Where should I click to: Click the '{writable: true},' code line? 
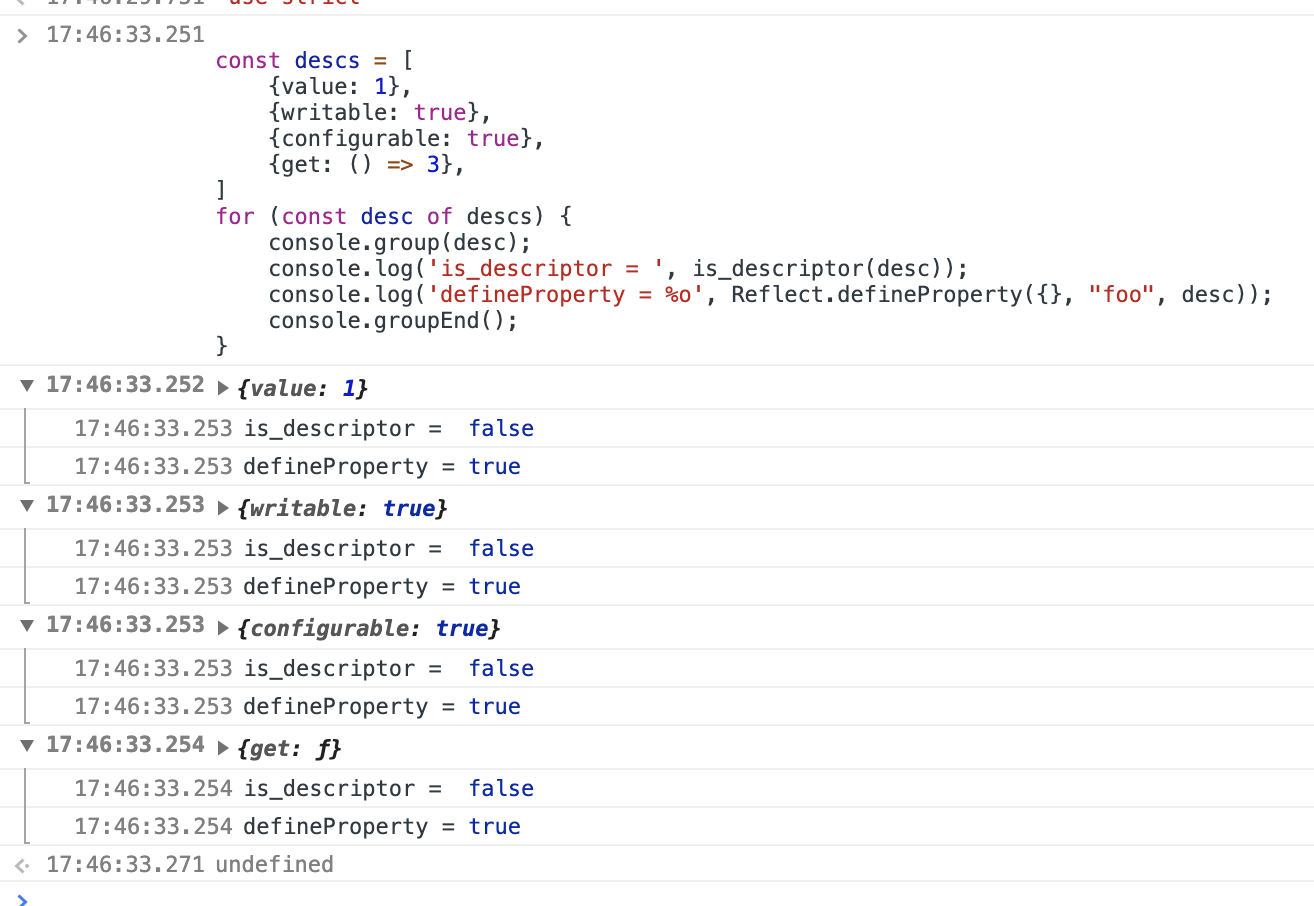[x=380, y=112]
